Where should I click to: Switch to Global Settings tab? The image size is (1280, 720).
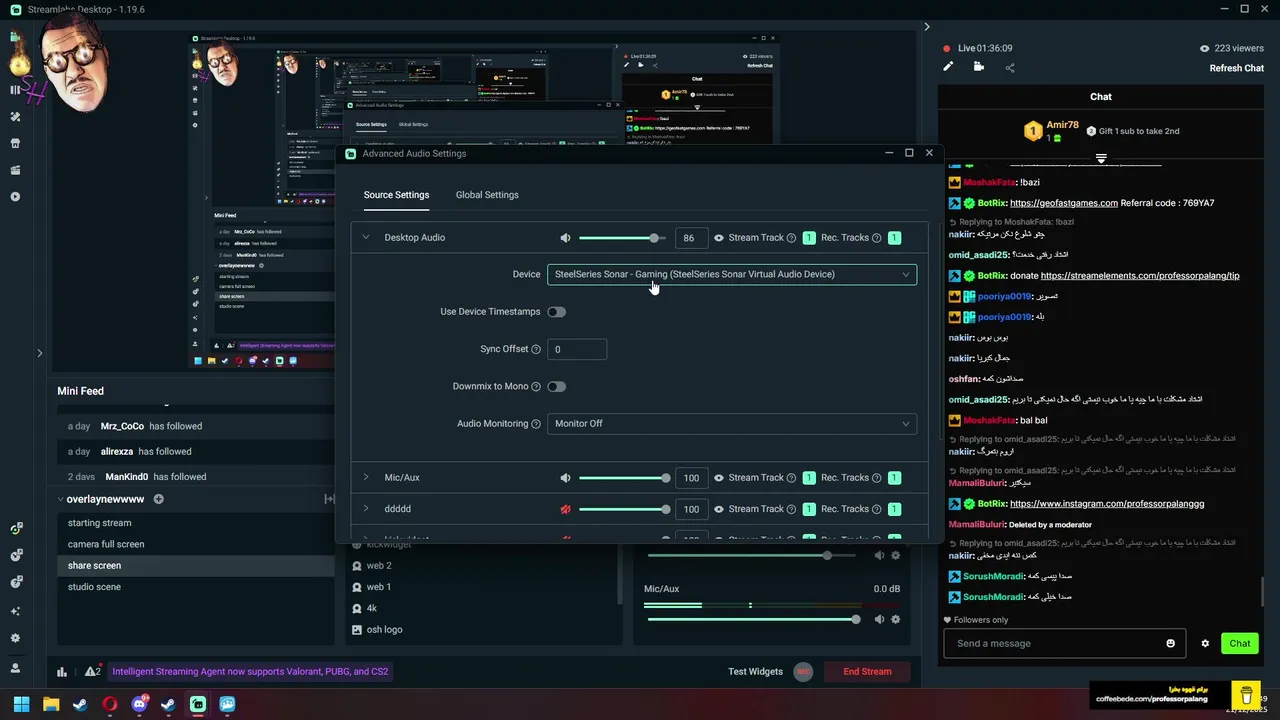487,195
